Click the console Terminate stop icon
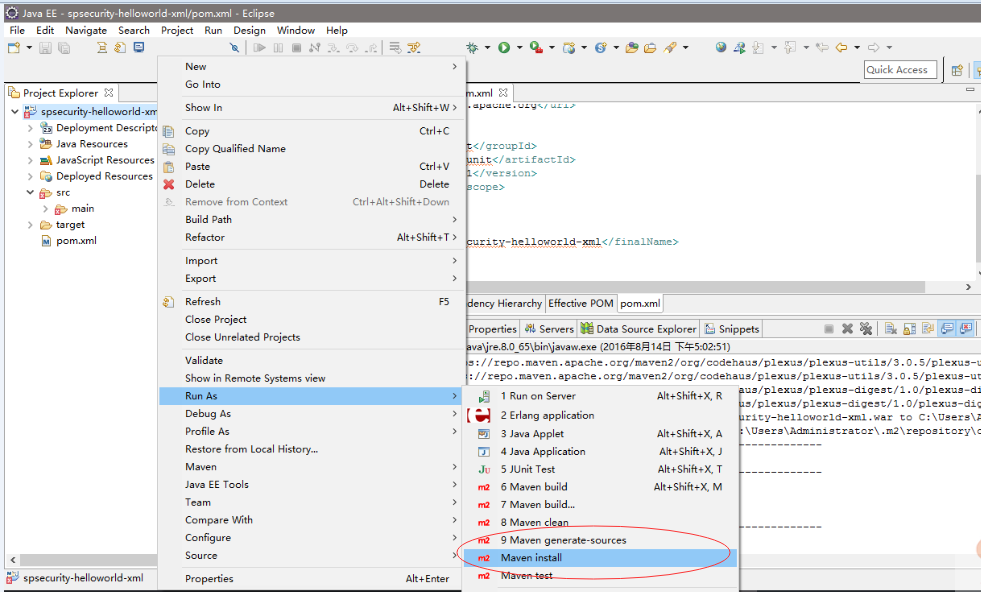The width and height of the screenshot is (981, 592). tap(829, 329)
